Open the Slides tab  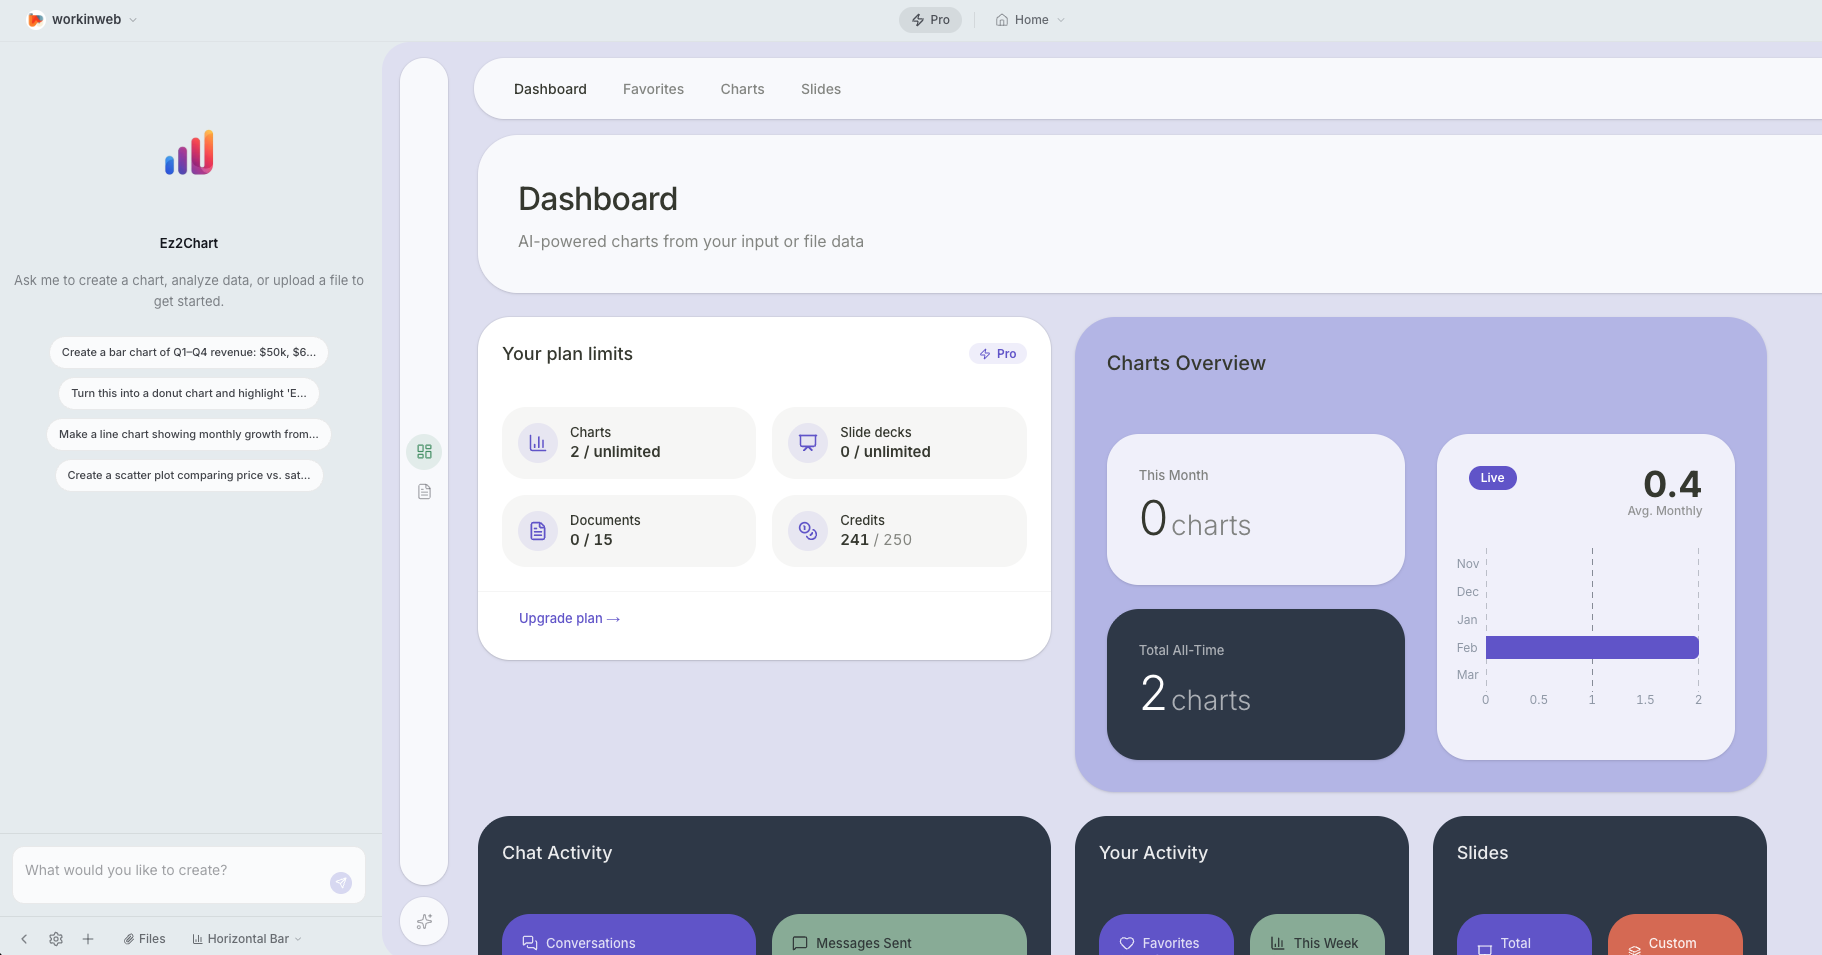click(820, 89)
